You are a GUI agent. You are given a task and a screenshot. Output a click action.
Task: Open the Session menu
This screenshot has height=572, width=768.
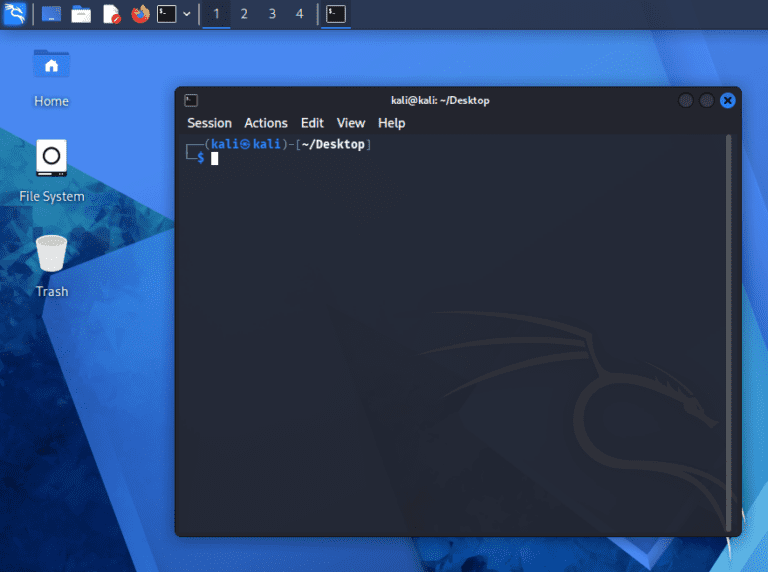click(x=209, y=123)
